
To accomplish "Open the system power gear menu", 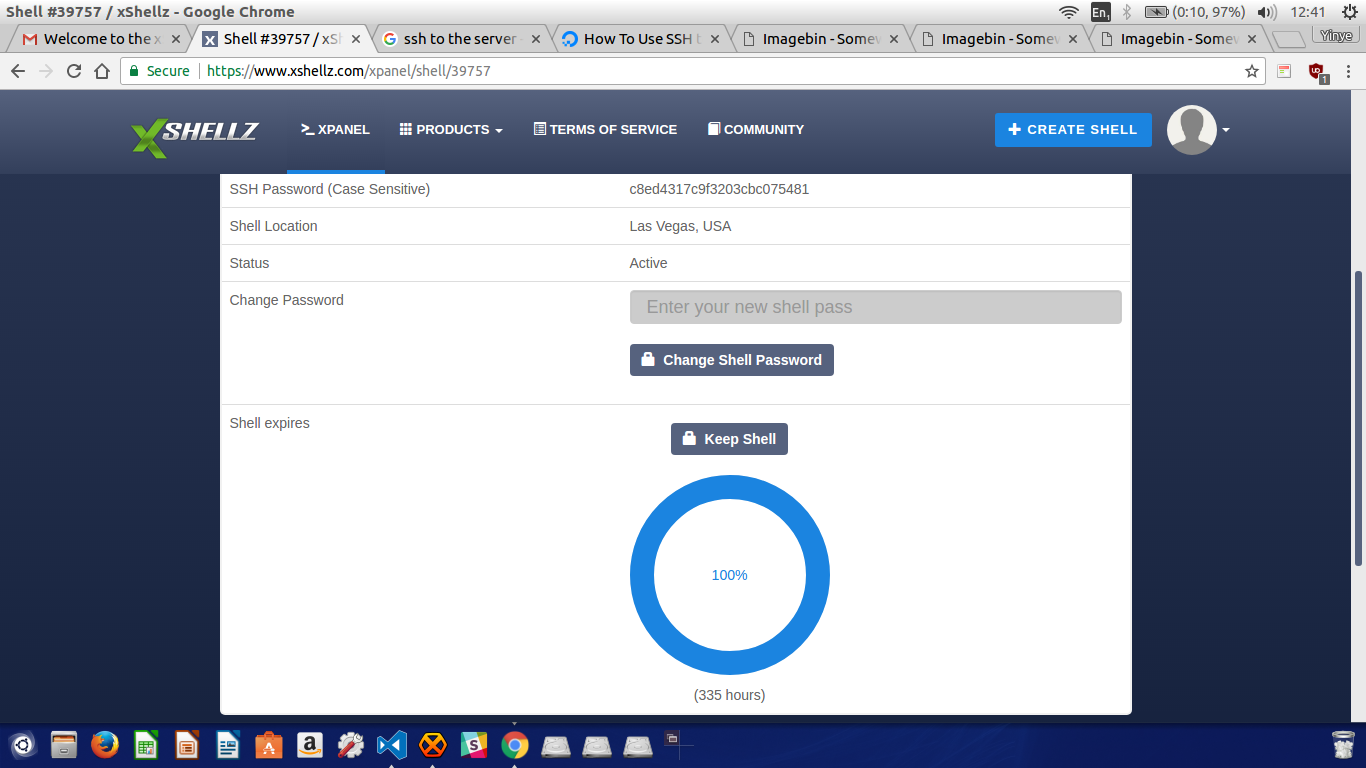I will pos(1349,12).
